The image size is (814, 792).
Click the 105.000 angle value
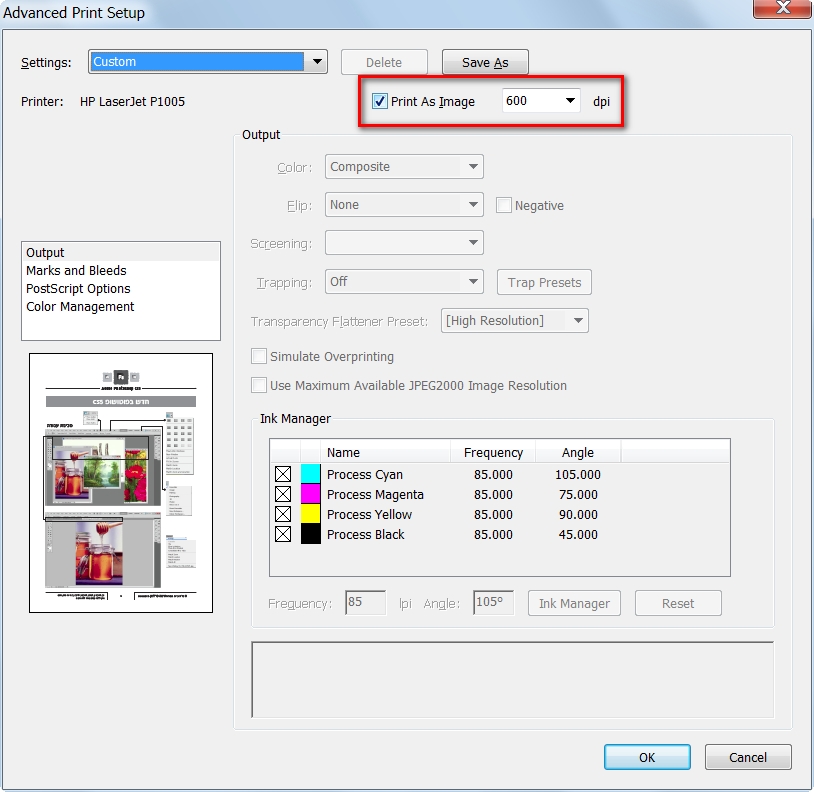coord(578,474)
